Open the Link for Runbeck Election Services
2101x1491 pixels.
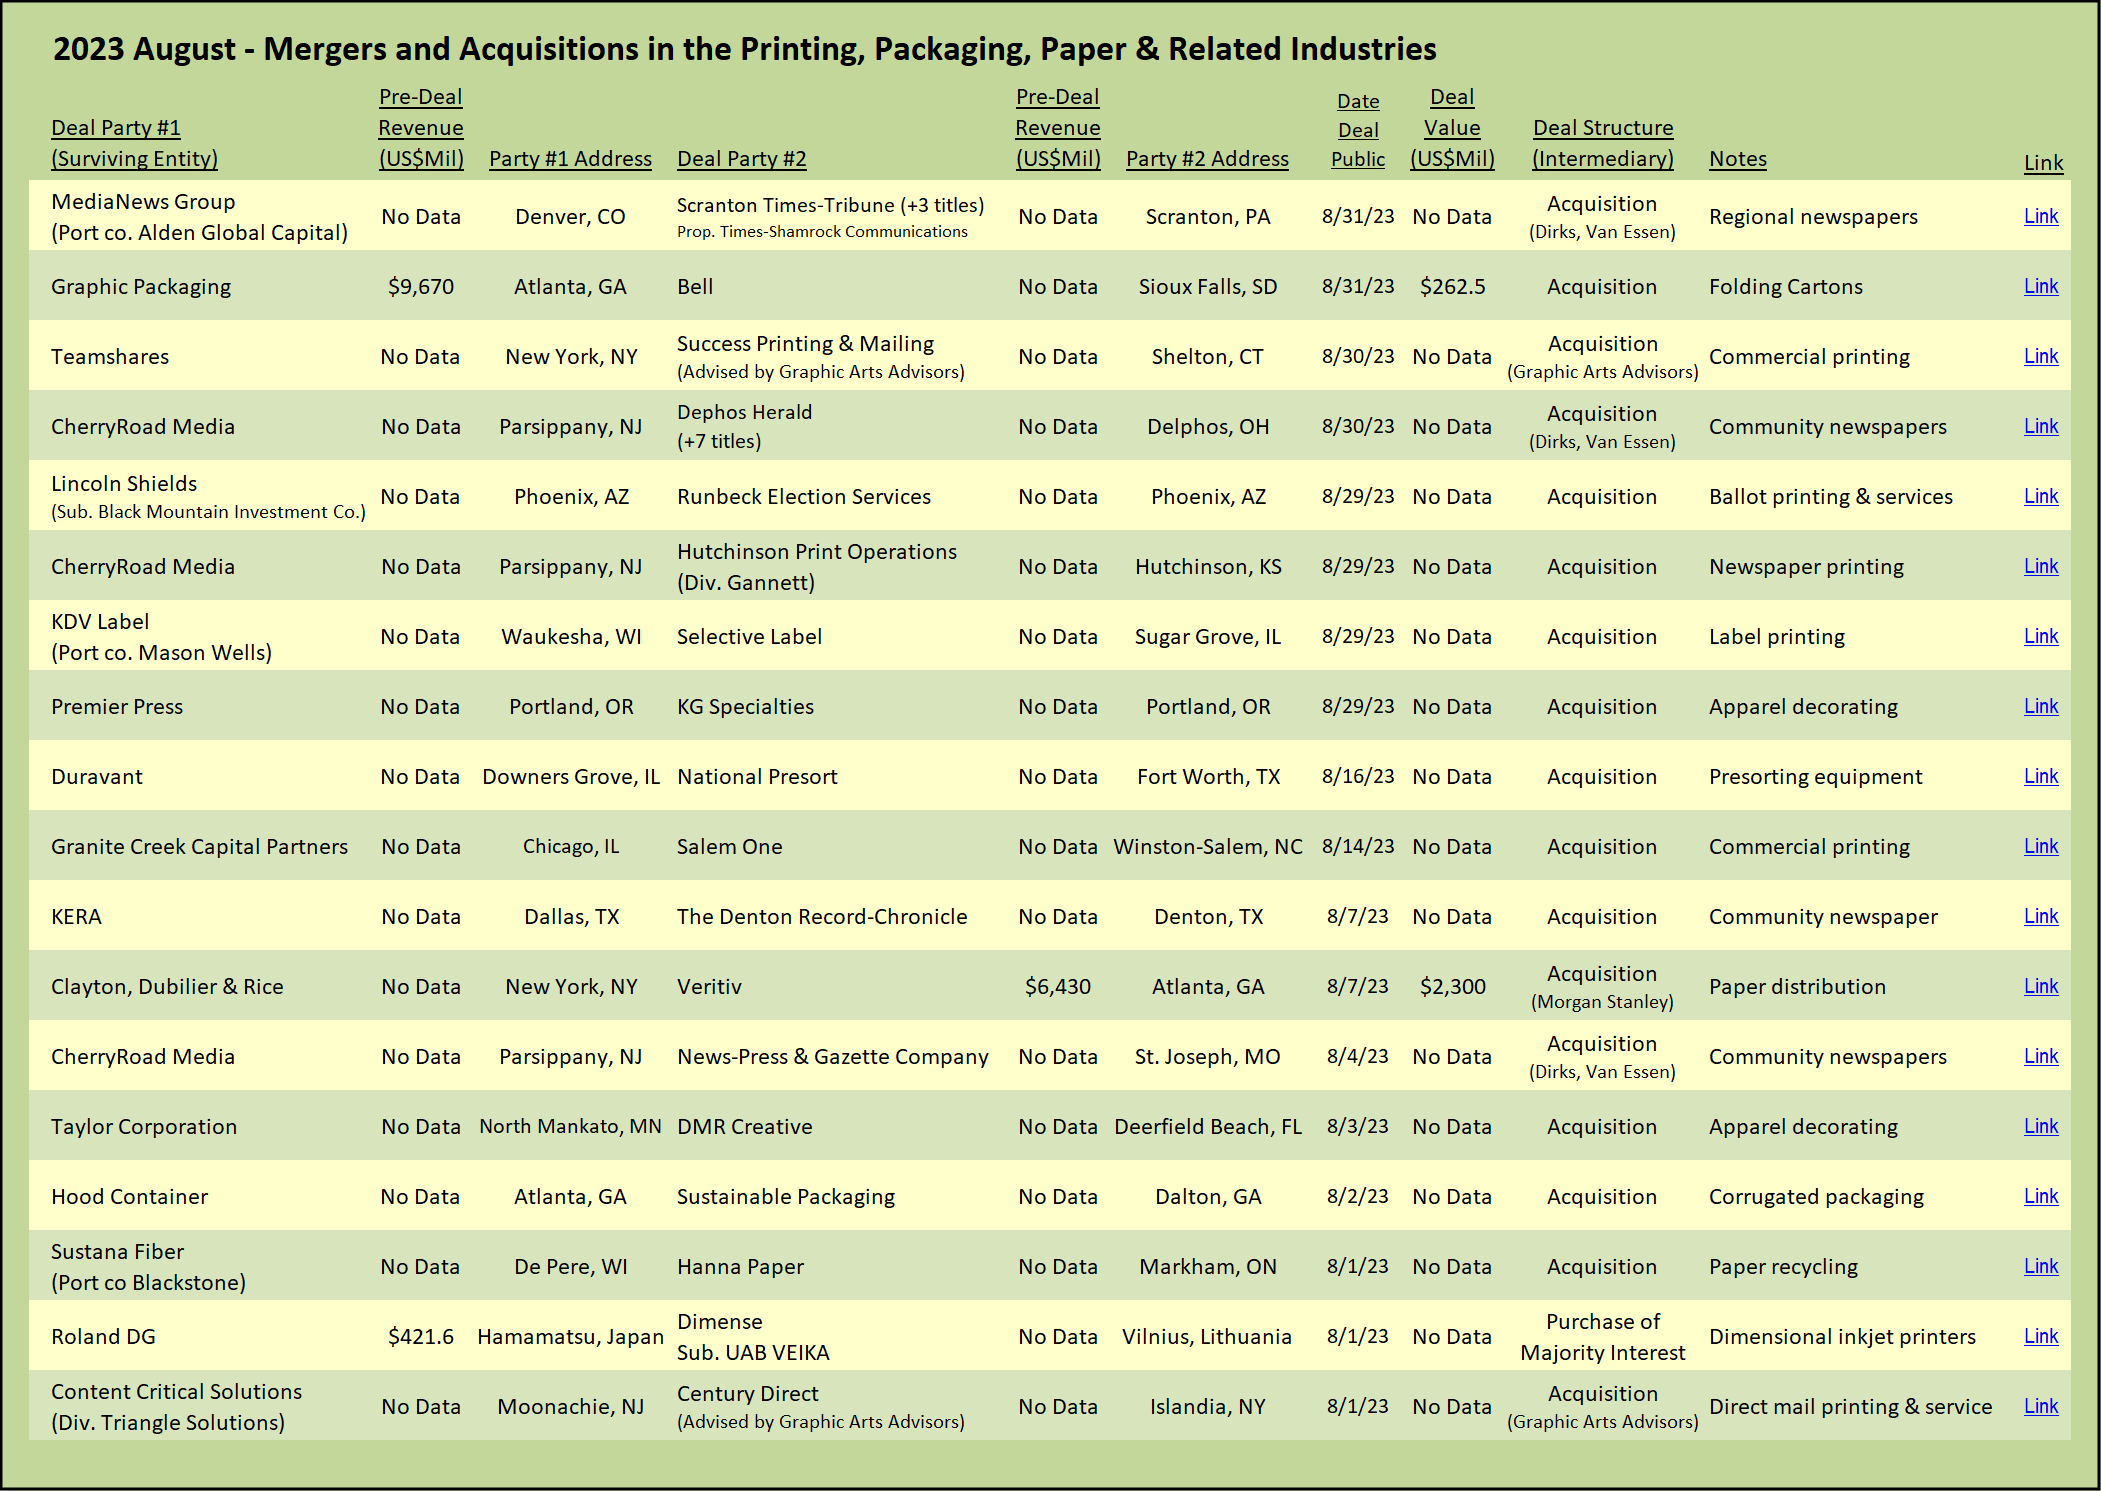(x=2040, y=496)
